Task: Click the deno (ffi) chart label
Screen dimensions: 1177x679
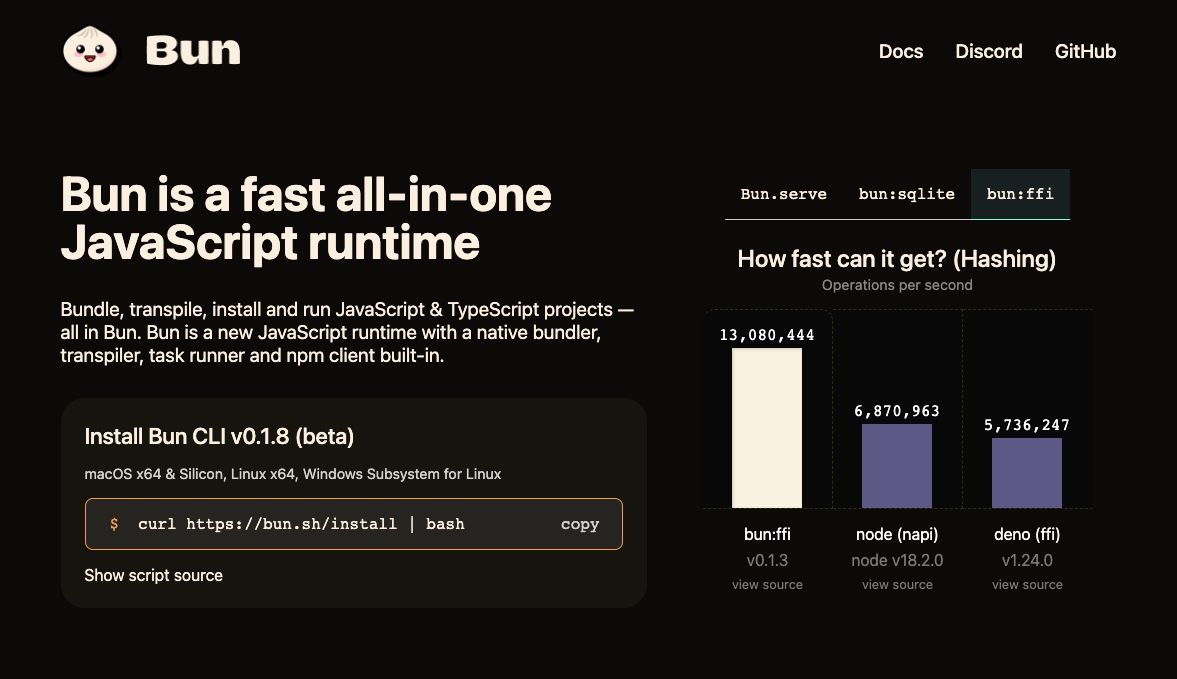Action: click(1027, 534)
